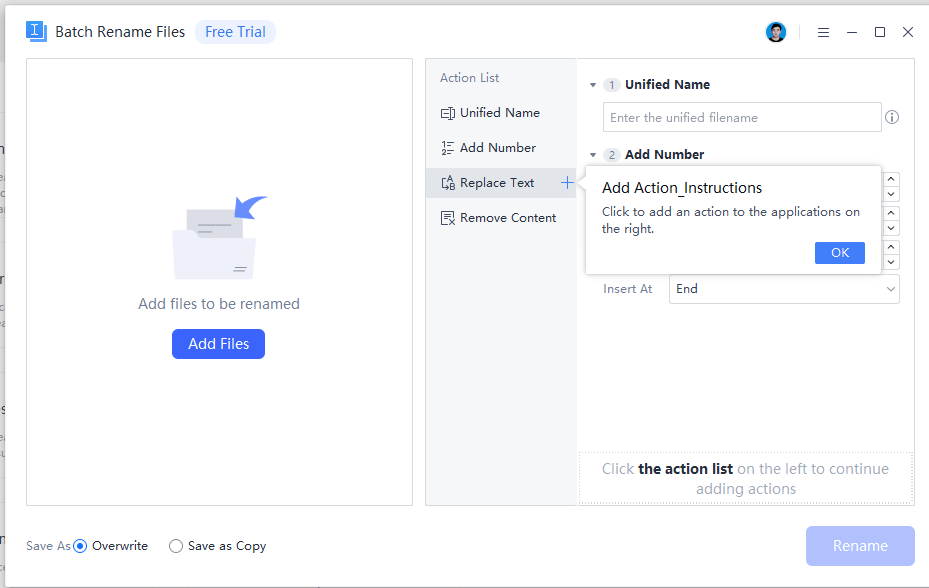Open the Insert At dropdown showing End

coord(784,288)
